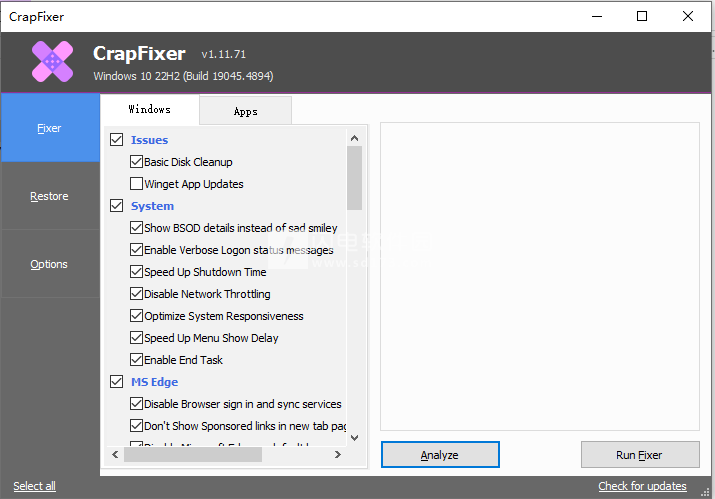Click the horizontal scrollbar thumb

tap(193, 454)
